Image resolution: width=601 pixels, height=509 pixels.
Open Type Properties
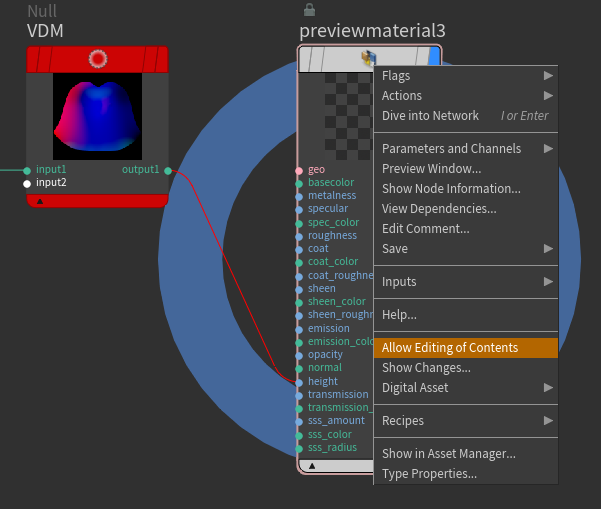click(466, 474)
